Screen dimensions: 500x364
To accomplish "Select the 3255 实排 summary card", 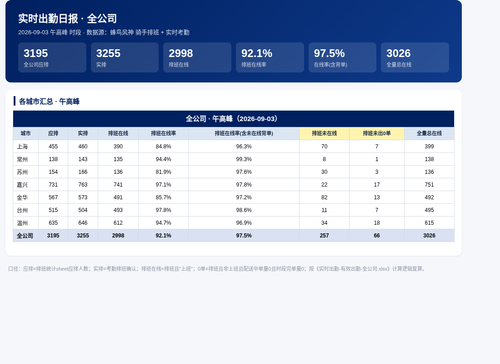I will coord(125,57).
